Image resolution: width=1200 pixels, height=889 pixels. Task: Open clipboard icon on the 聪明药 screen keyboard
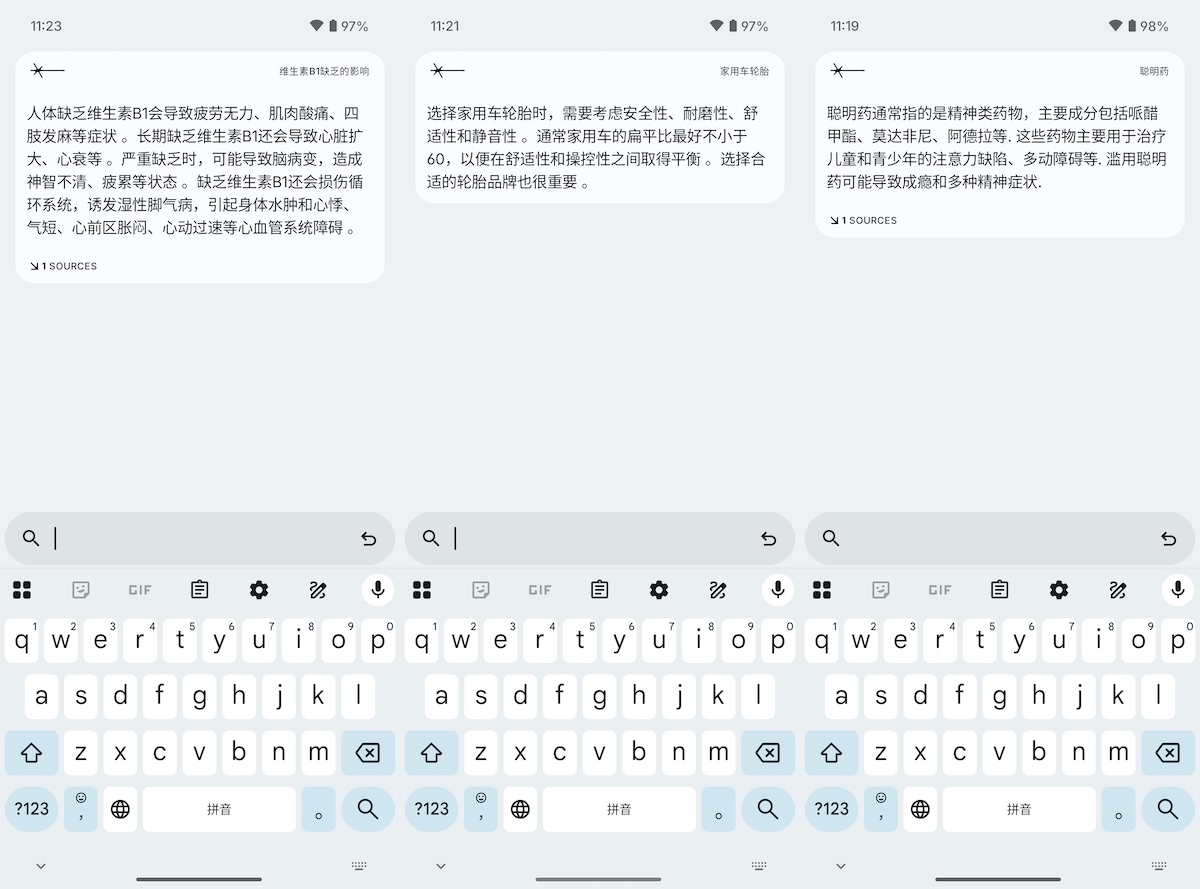pos(999,590)
